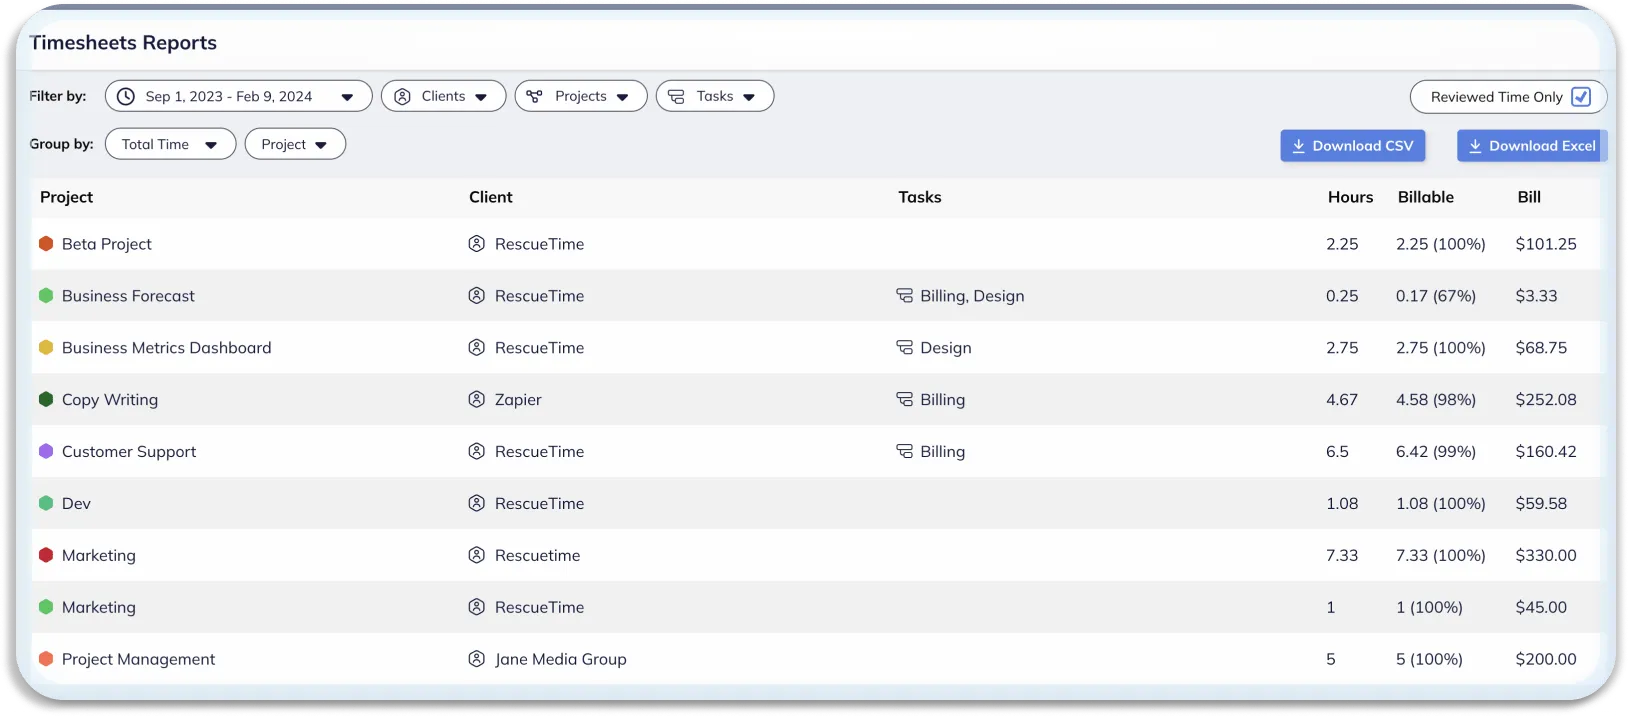
Task: Click the client icon beside Jane Media Group
Action: tap(477, 659)
